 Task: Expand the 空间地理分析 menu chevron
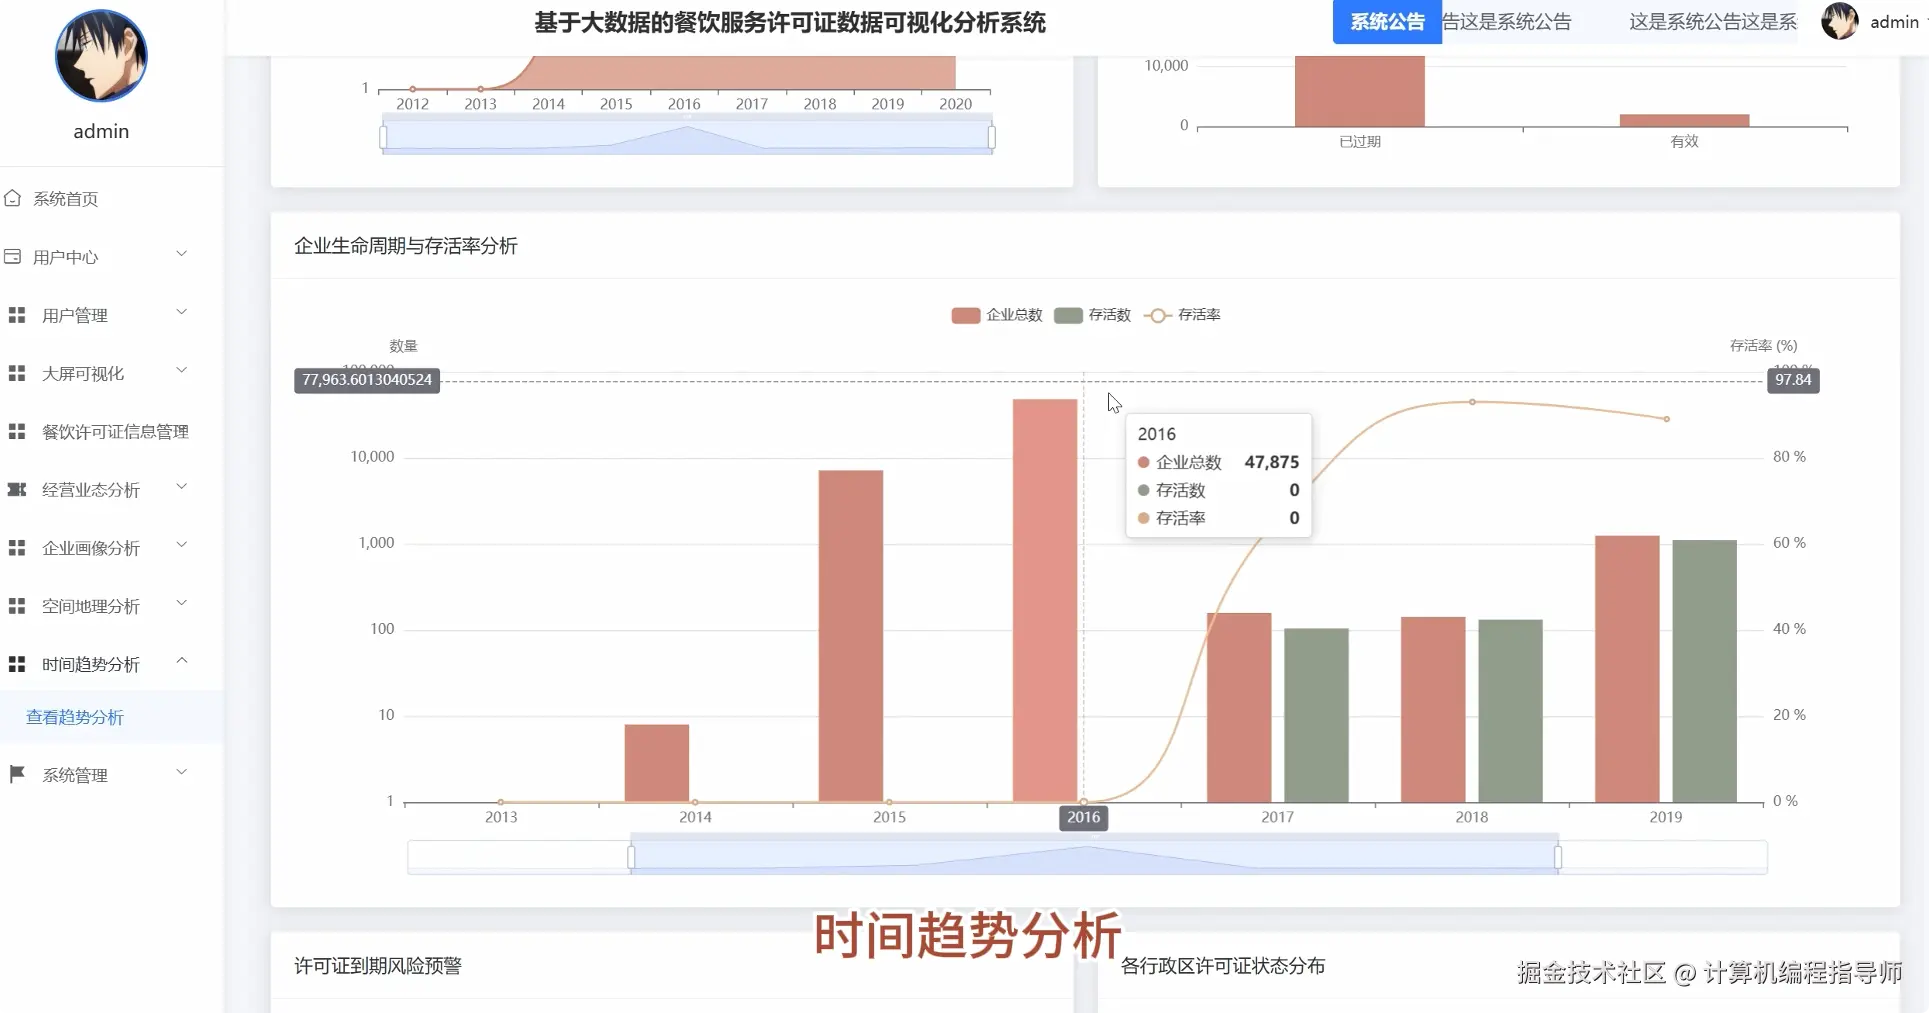coord(182,603)
